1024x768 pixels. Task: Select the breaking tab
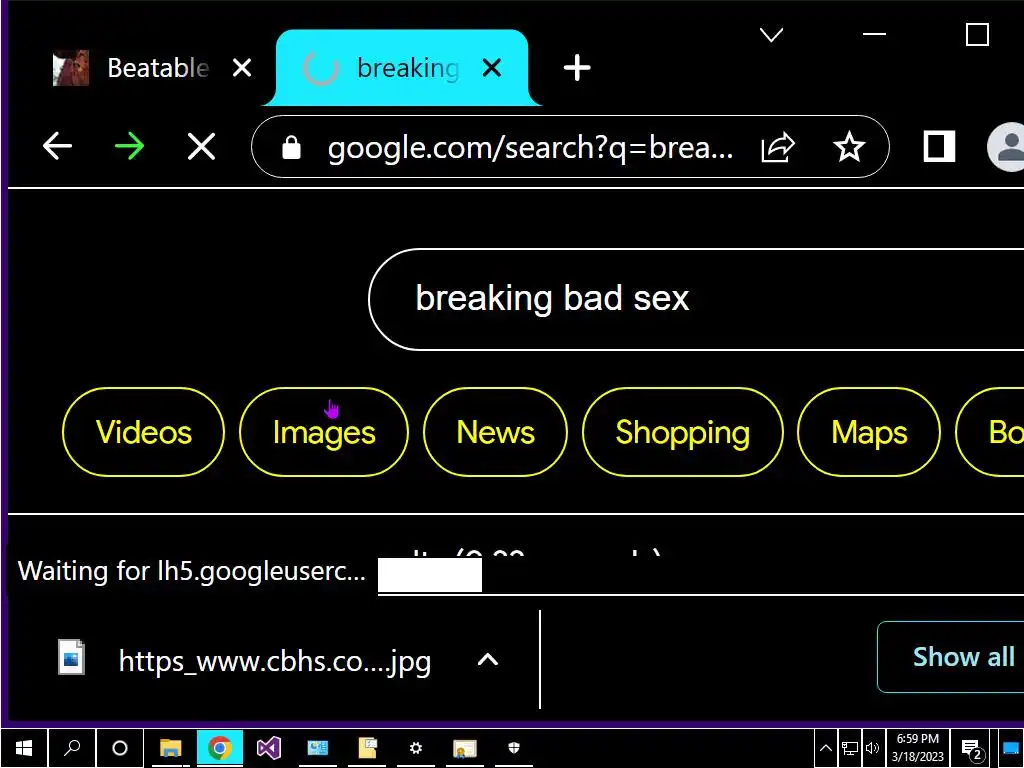click(402, 68)
